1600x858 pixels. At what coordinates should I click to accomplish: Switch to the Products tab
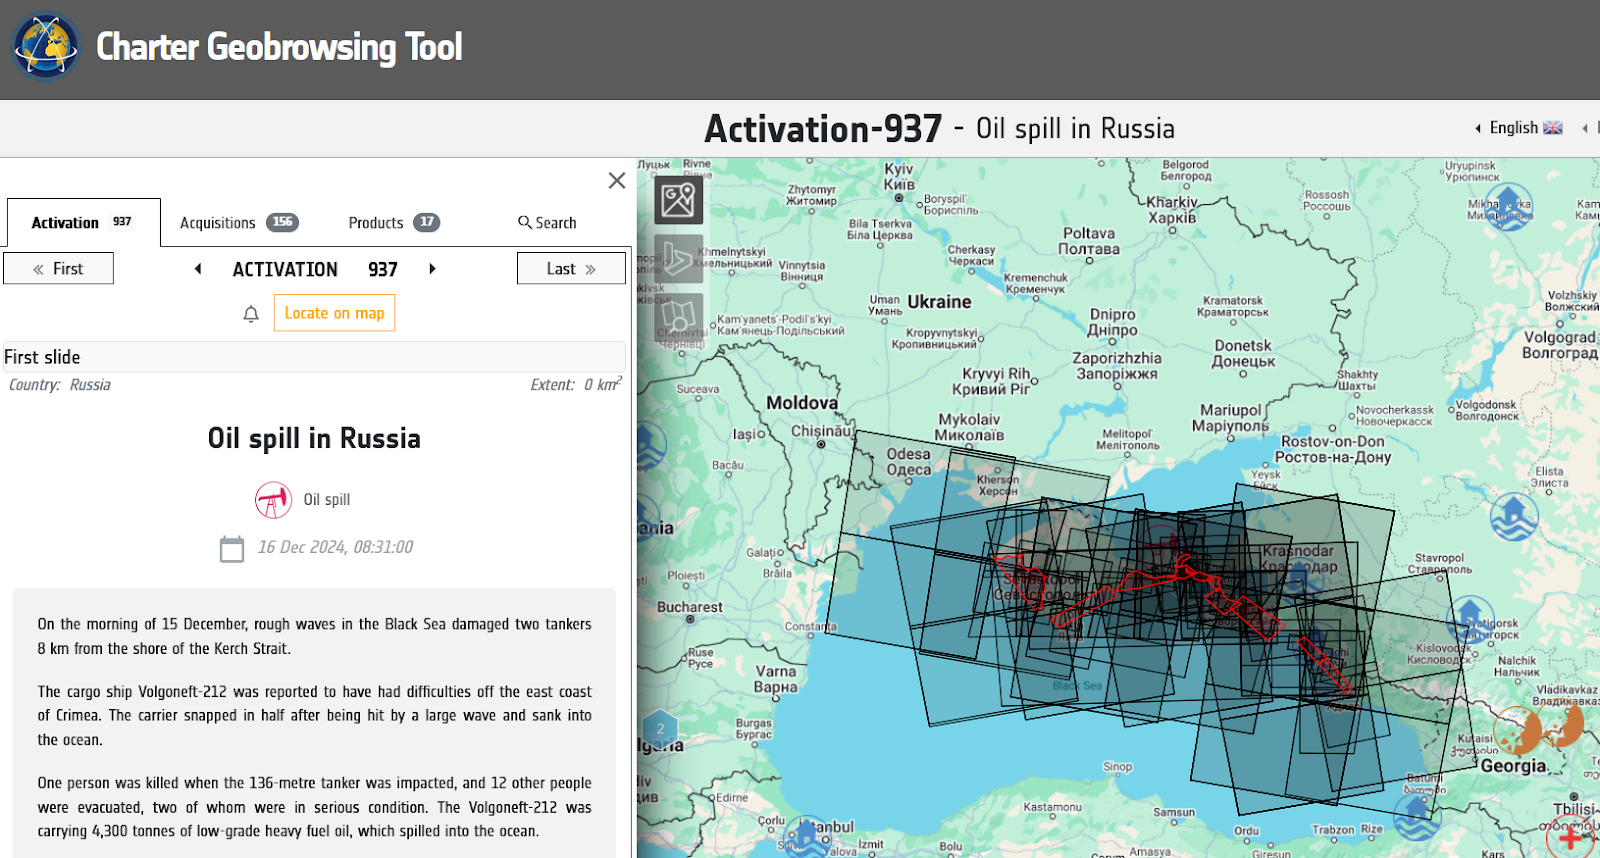click(393, 223)
